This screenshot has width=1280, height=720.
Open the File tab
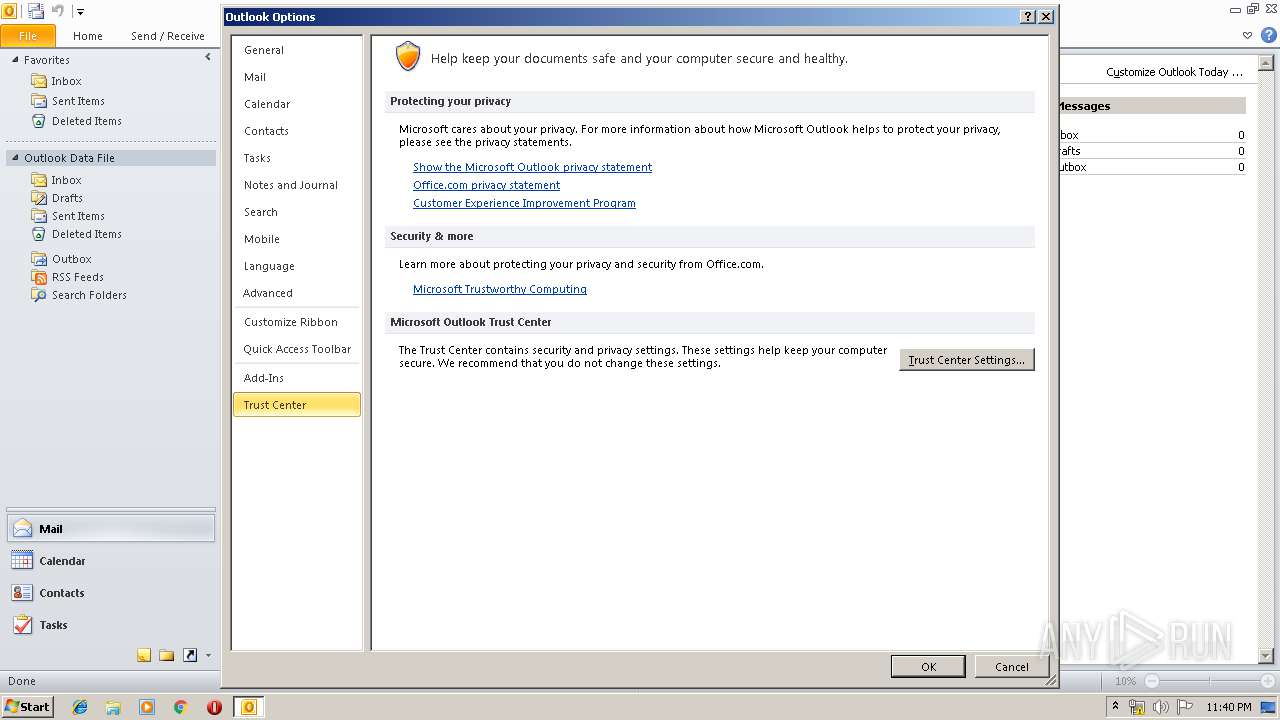[28, 36]
